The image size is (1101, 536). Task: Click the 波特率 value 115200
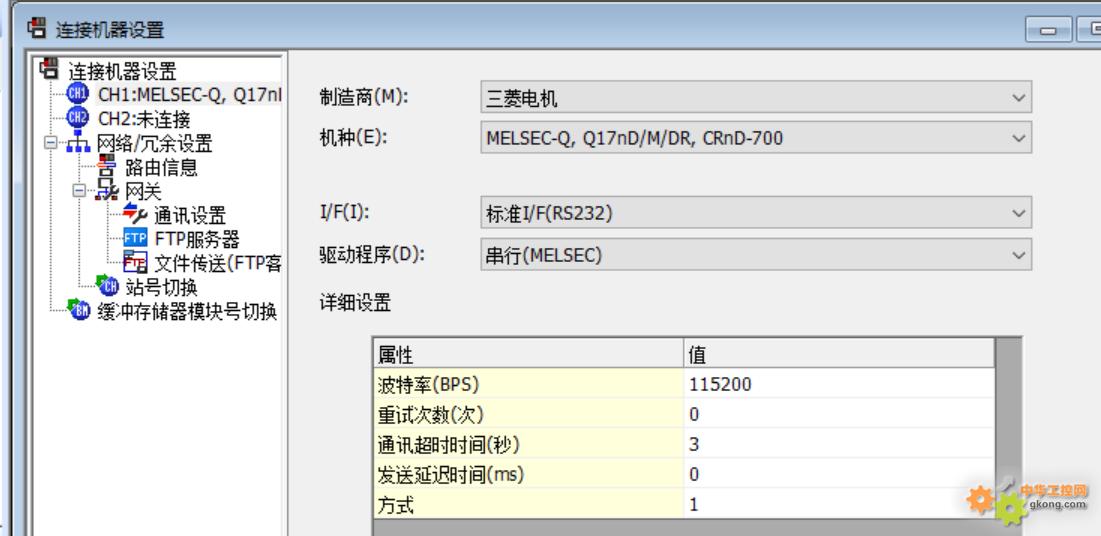click(839, 384)
